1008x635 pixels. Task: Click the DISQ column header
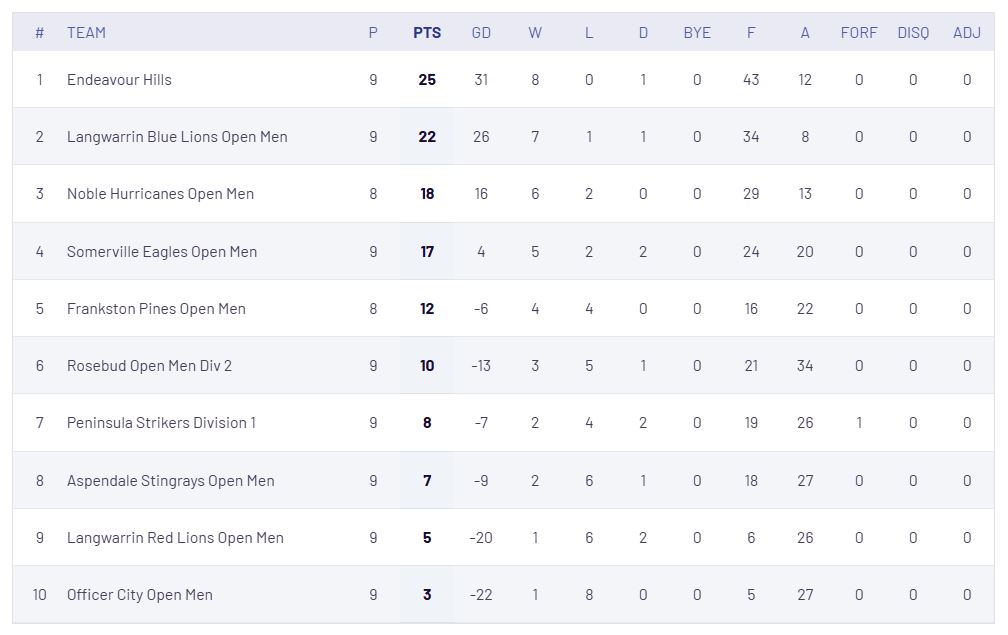(x=913, y=33)
